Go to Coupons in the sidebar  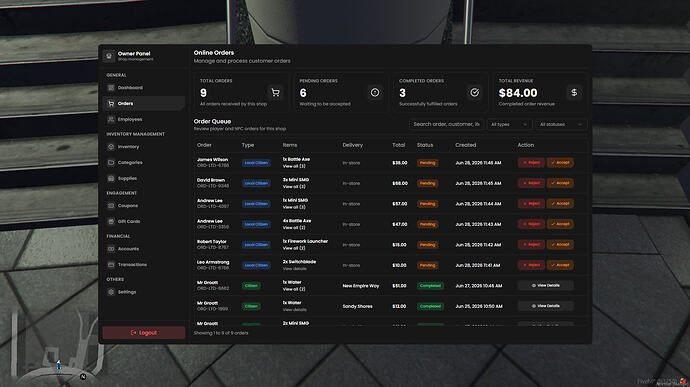tap(144, 206)
